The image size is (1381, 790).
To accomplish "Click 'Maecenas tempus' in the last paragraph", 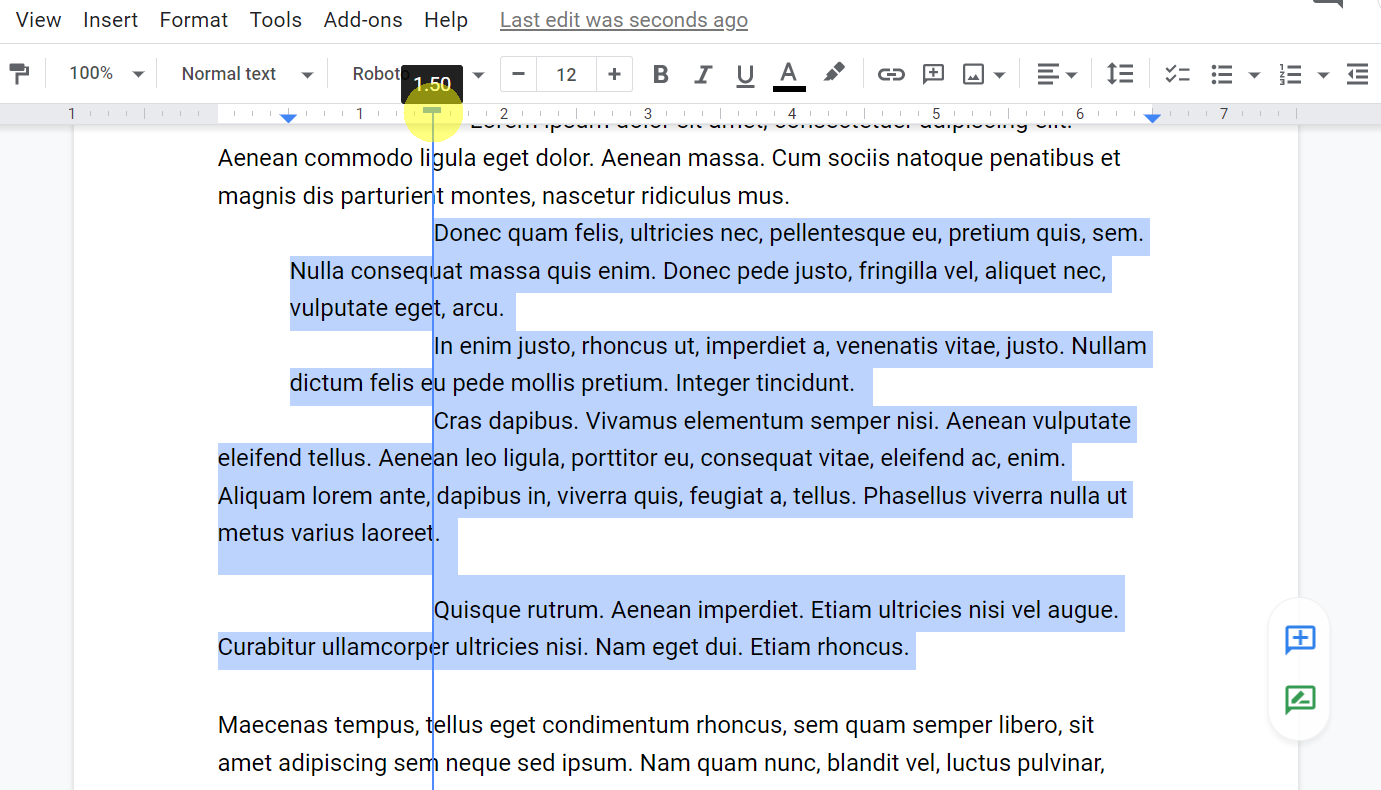I will (x=317, y=725).
